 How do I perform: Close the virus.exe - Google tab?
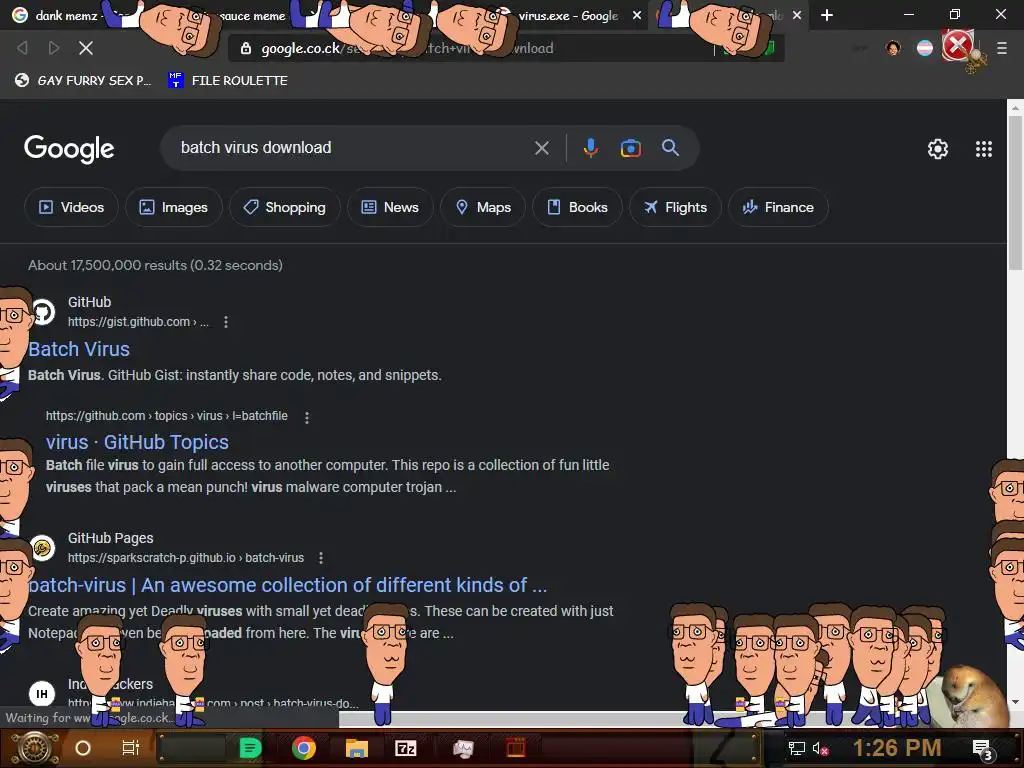[x=637, y=15]
